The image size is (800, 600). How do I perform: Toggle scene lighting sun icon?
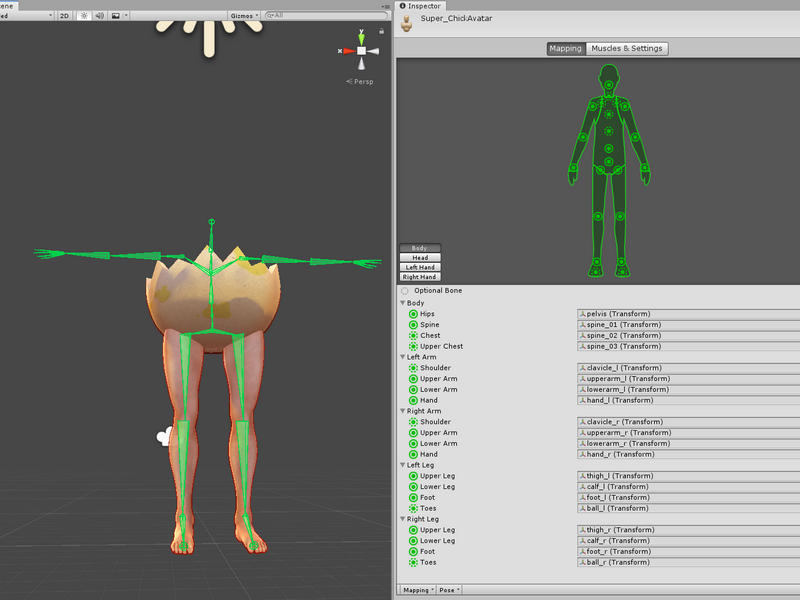[84, 16]
